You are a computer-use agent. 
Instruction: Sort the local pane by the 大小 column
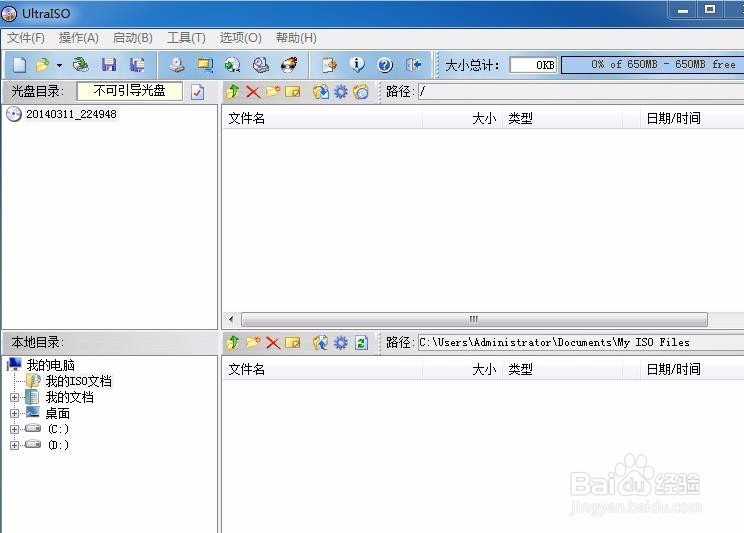pos(462,369)
